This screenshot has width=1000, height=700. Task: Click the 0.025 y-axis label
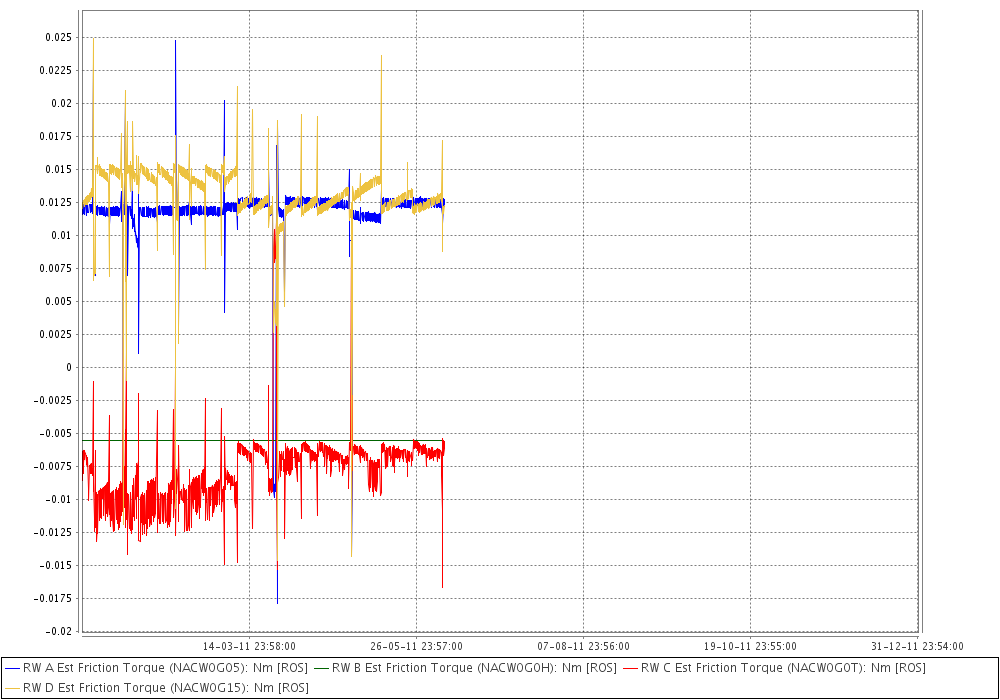59,38
